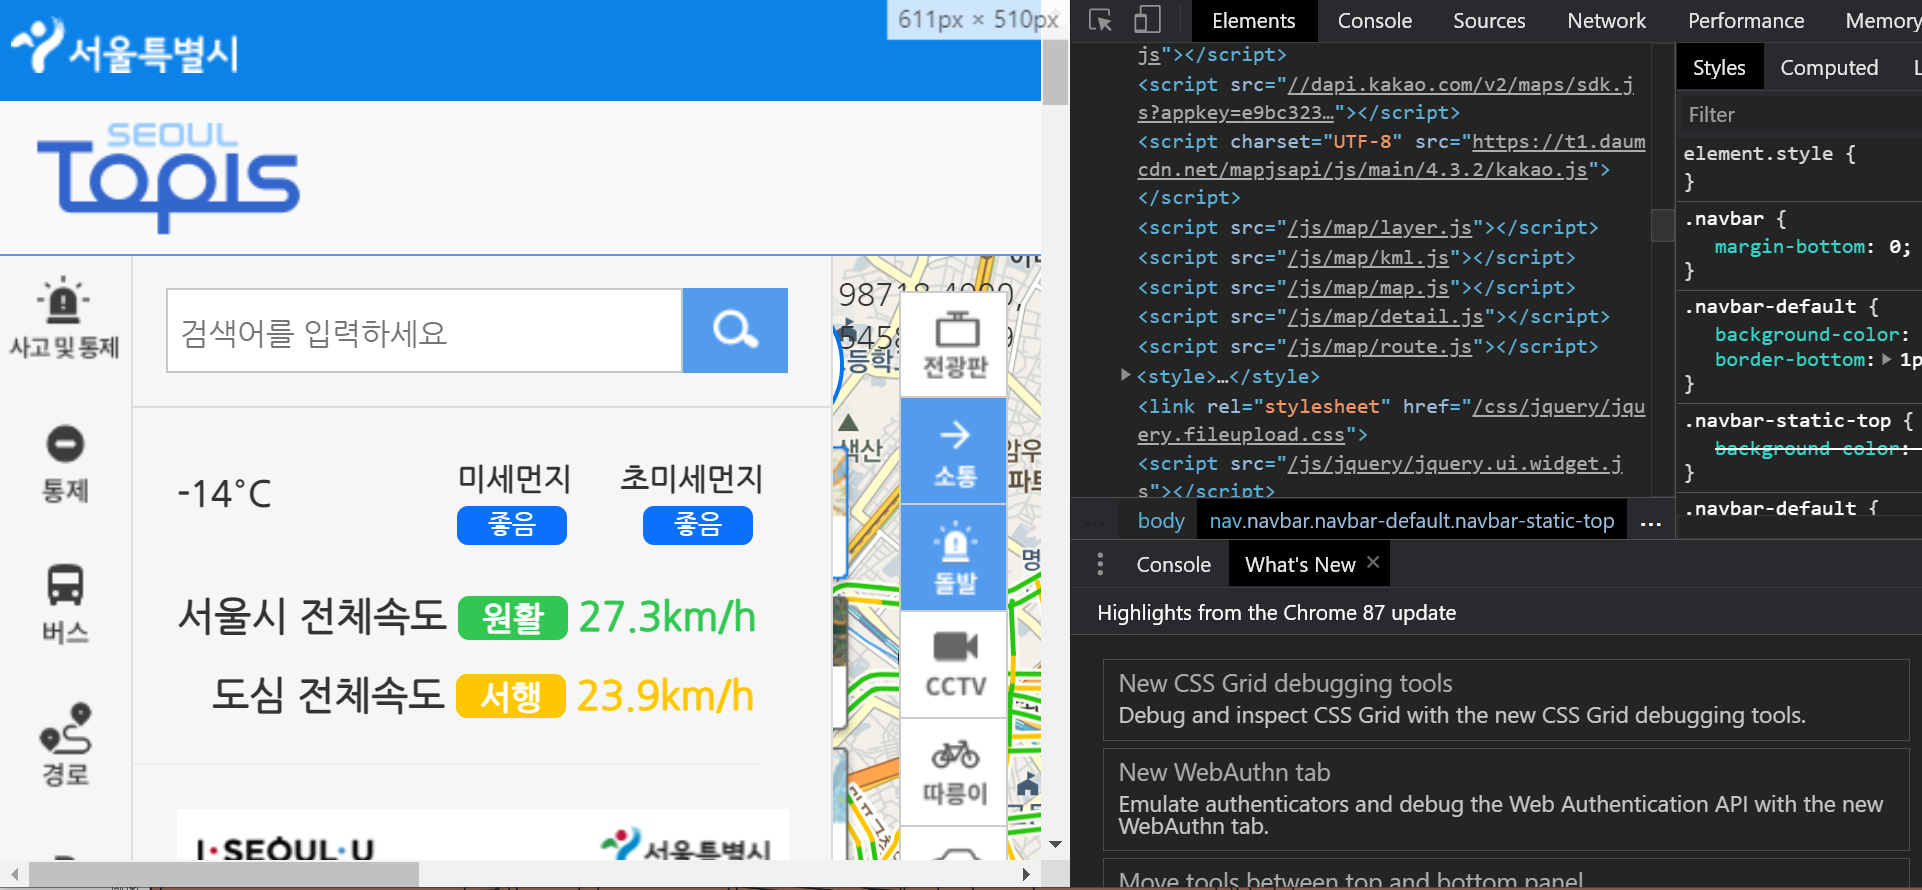The width and height of the screenshot is (1922, 890).
Task: Switch to the Console tab in DevTools toolbar
Action: (x=1374, y=20)
